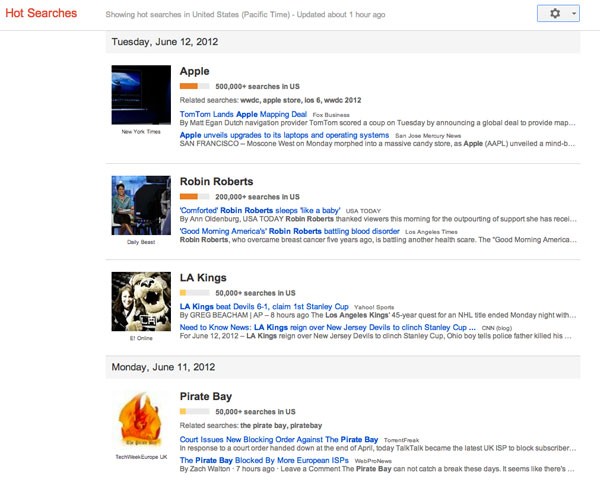The height and width of the screenshot is (482, 600).
Task: Click the Apple search volume bar
Action: coord(194,87)
